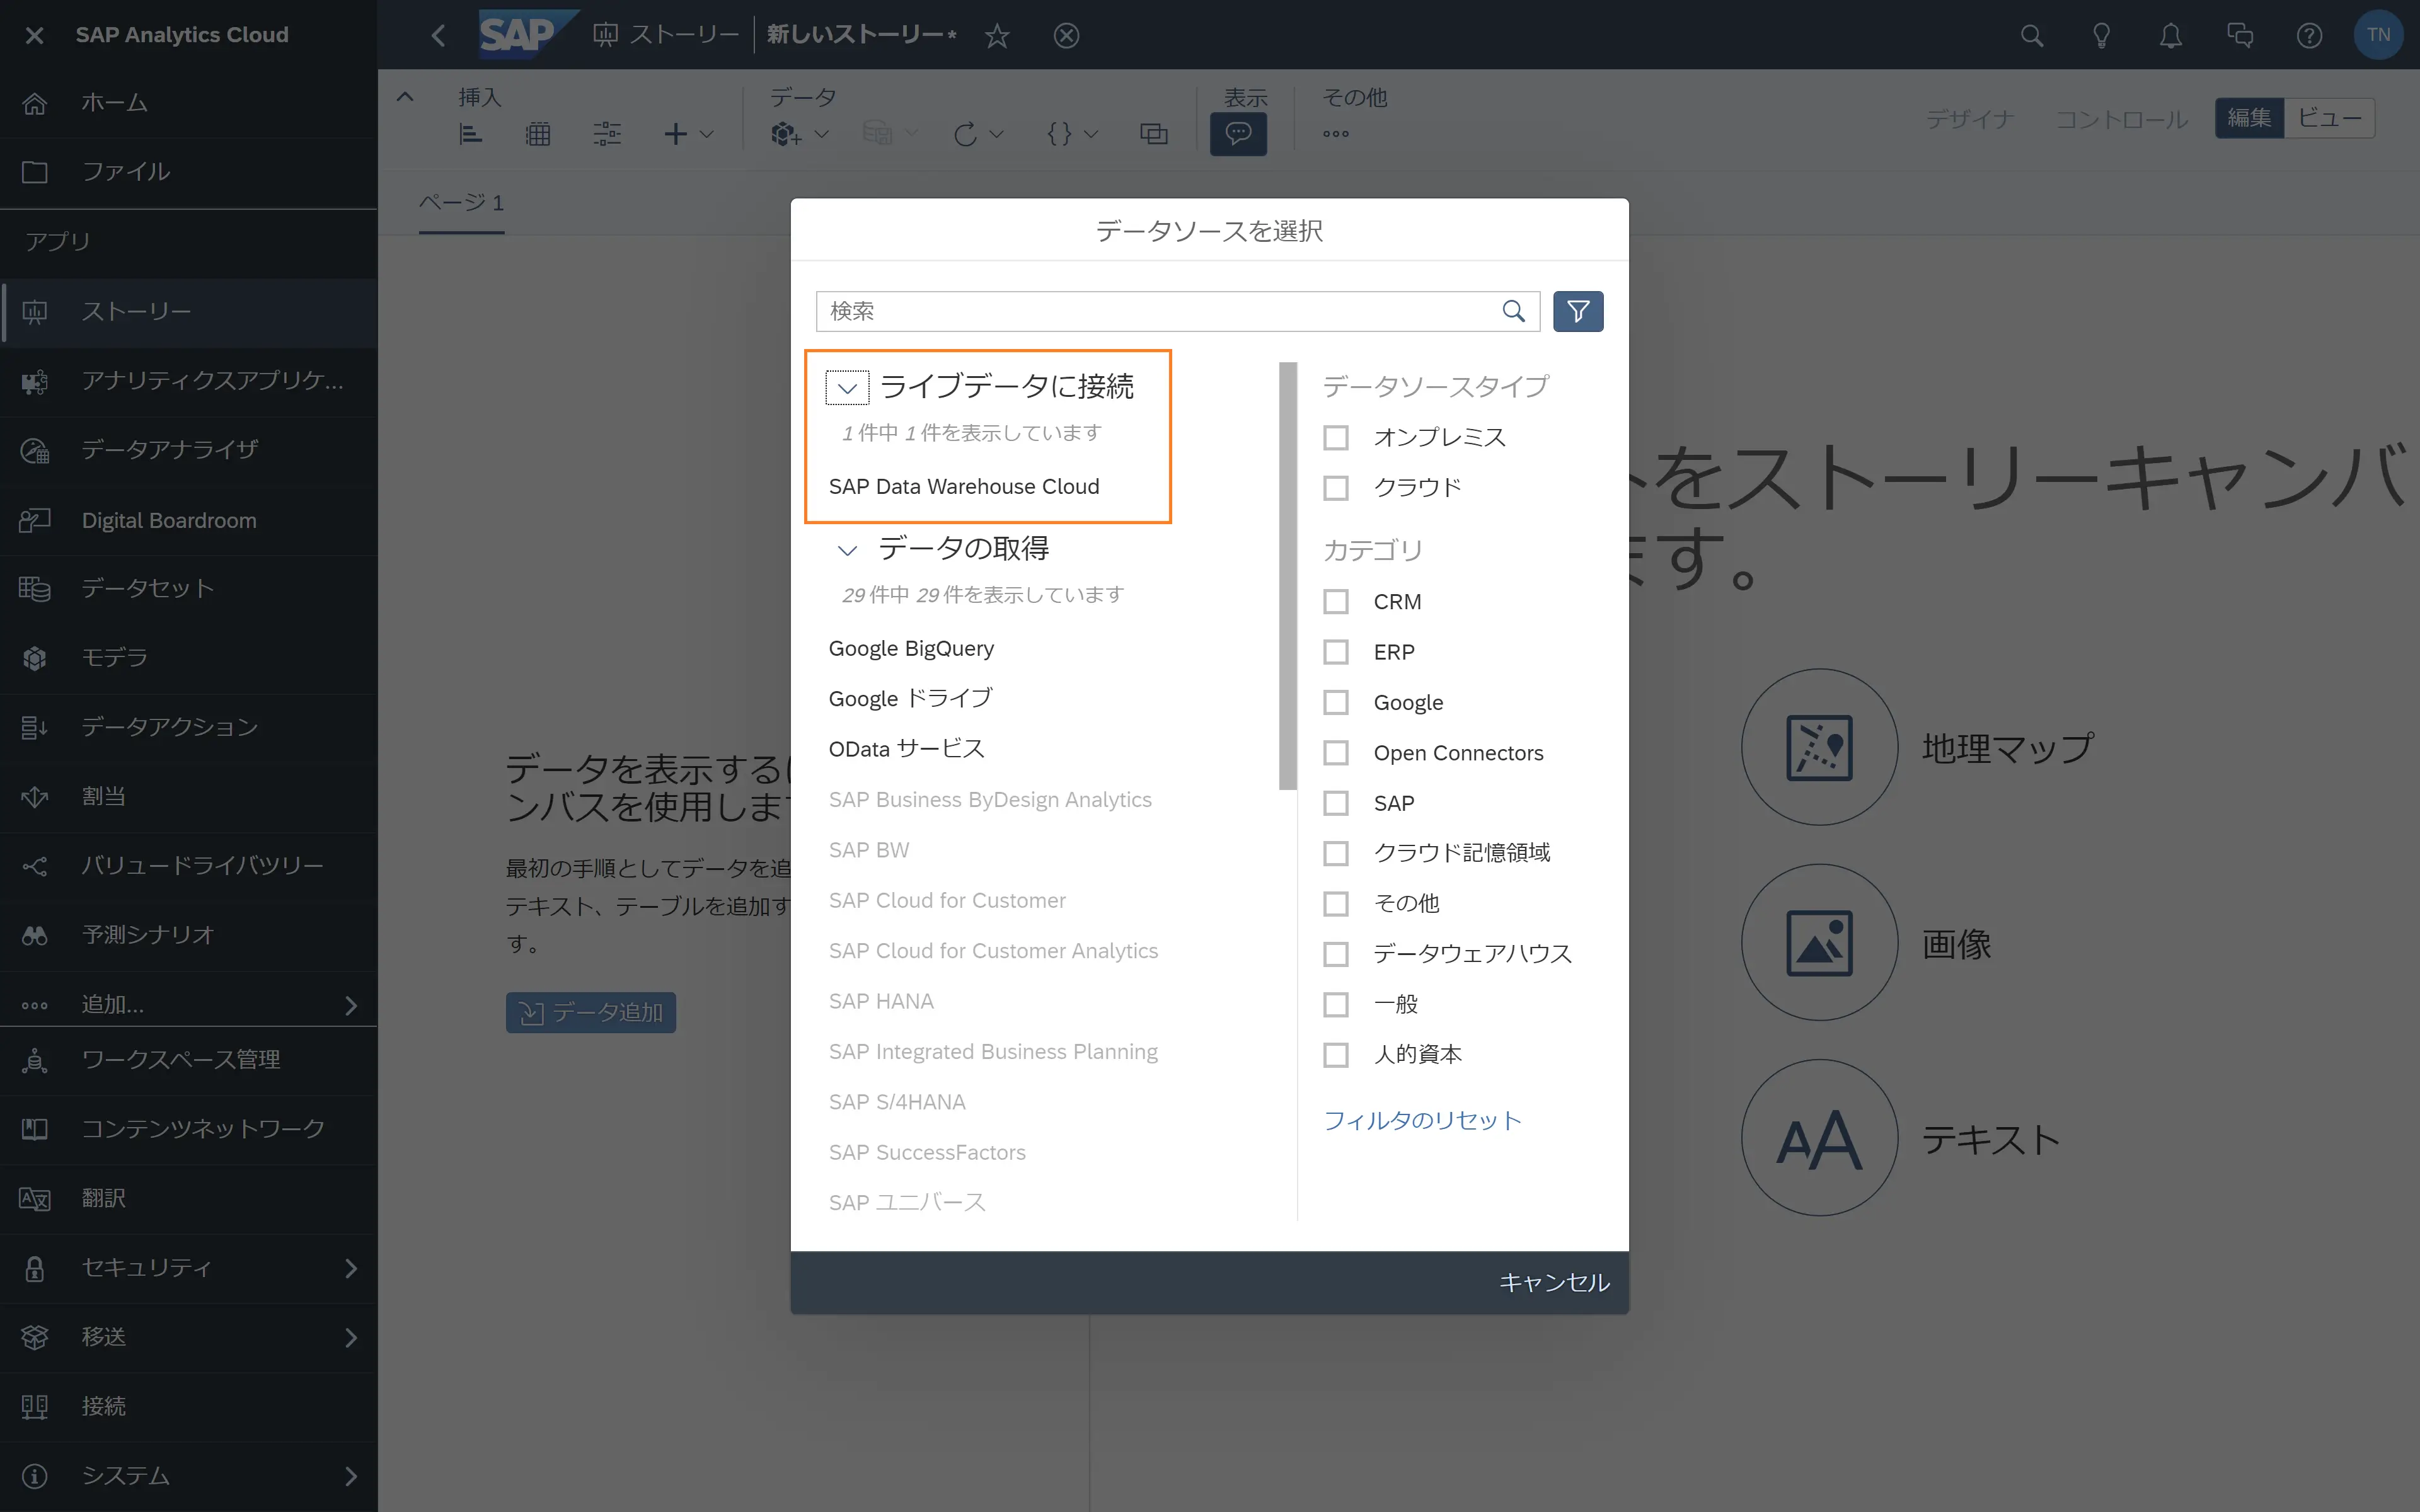Open モデラ in the sidebar
The image size is (2420, 1512).
click(189, 658)
